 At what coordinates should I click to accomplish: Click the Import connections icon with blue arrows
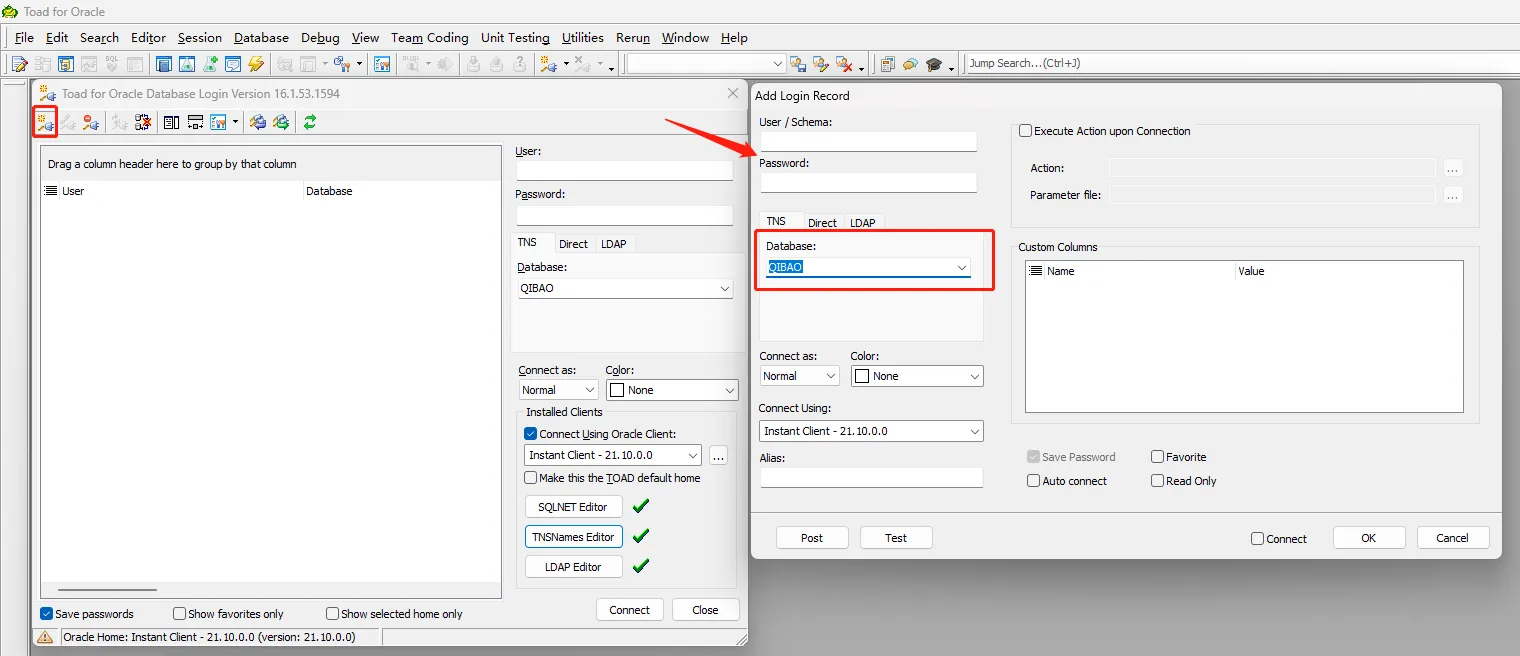[260, 121]
